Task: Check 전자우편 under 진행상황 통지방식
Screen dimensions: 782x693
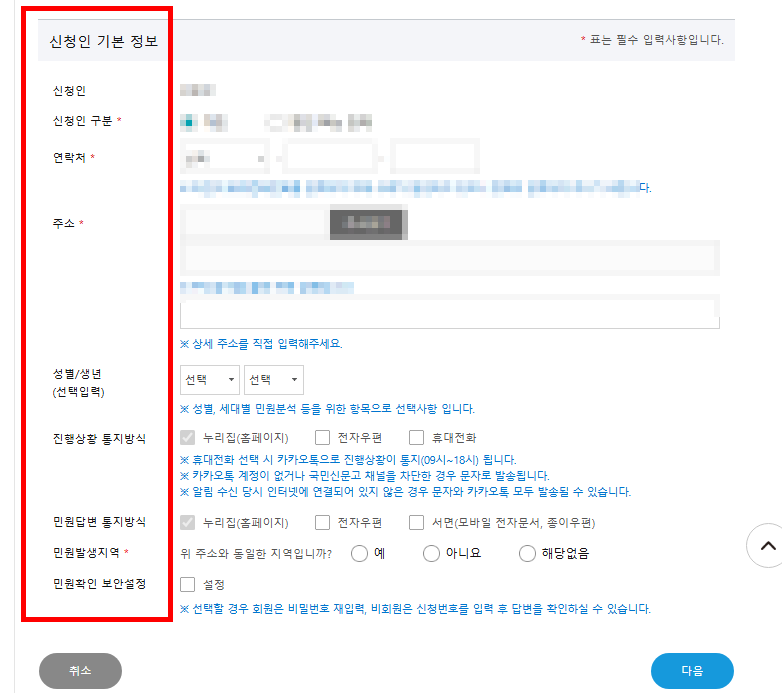Action: 322,438
